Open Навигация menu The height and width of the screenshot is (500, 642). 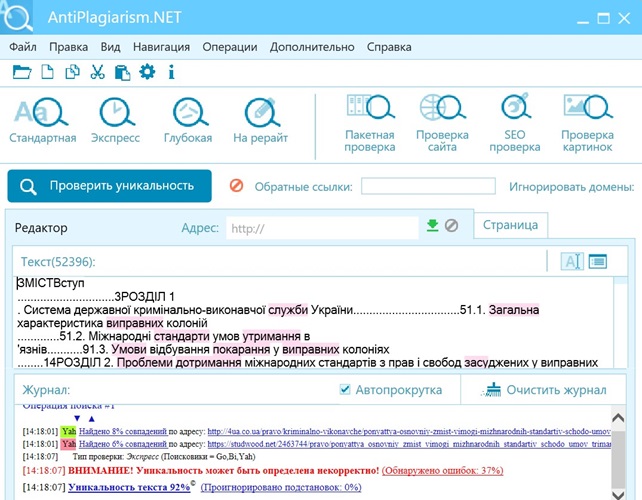[161, 47]
